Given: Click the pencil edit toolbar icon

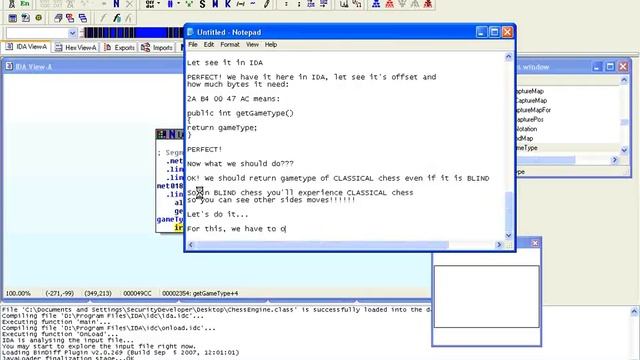Looking at the screenshot, I should pyautogui.click(x=267, y=4).
